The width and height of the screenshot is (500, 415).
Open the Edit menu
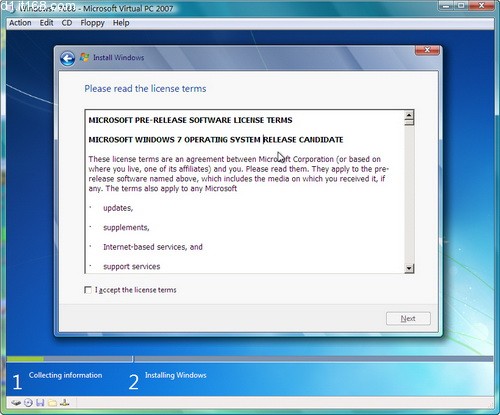point(46,23)
